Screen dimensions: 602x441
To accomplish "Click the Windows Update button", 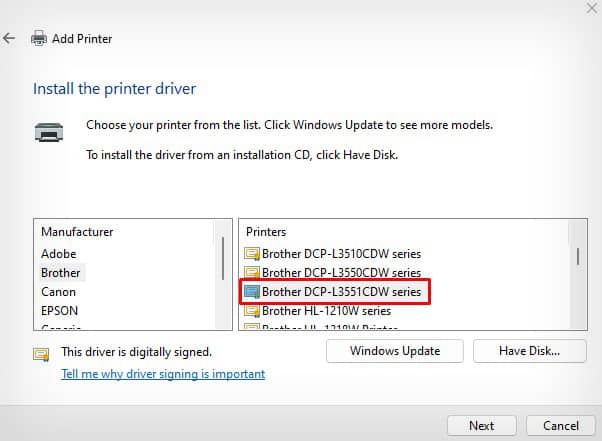I will pos(395,351).
